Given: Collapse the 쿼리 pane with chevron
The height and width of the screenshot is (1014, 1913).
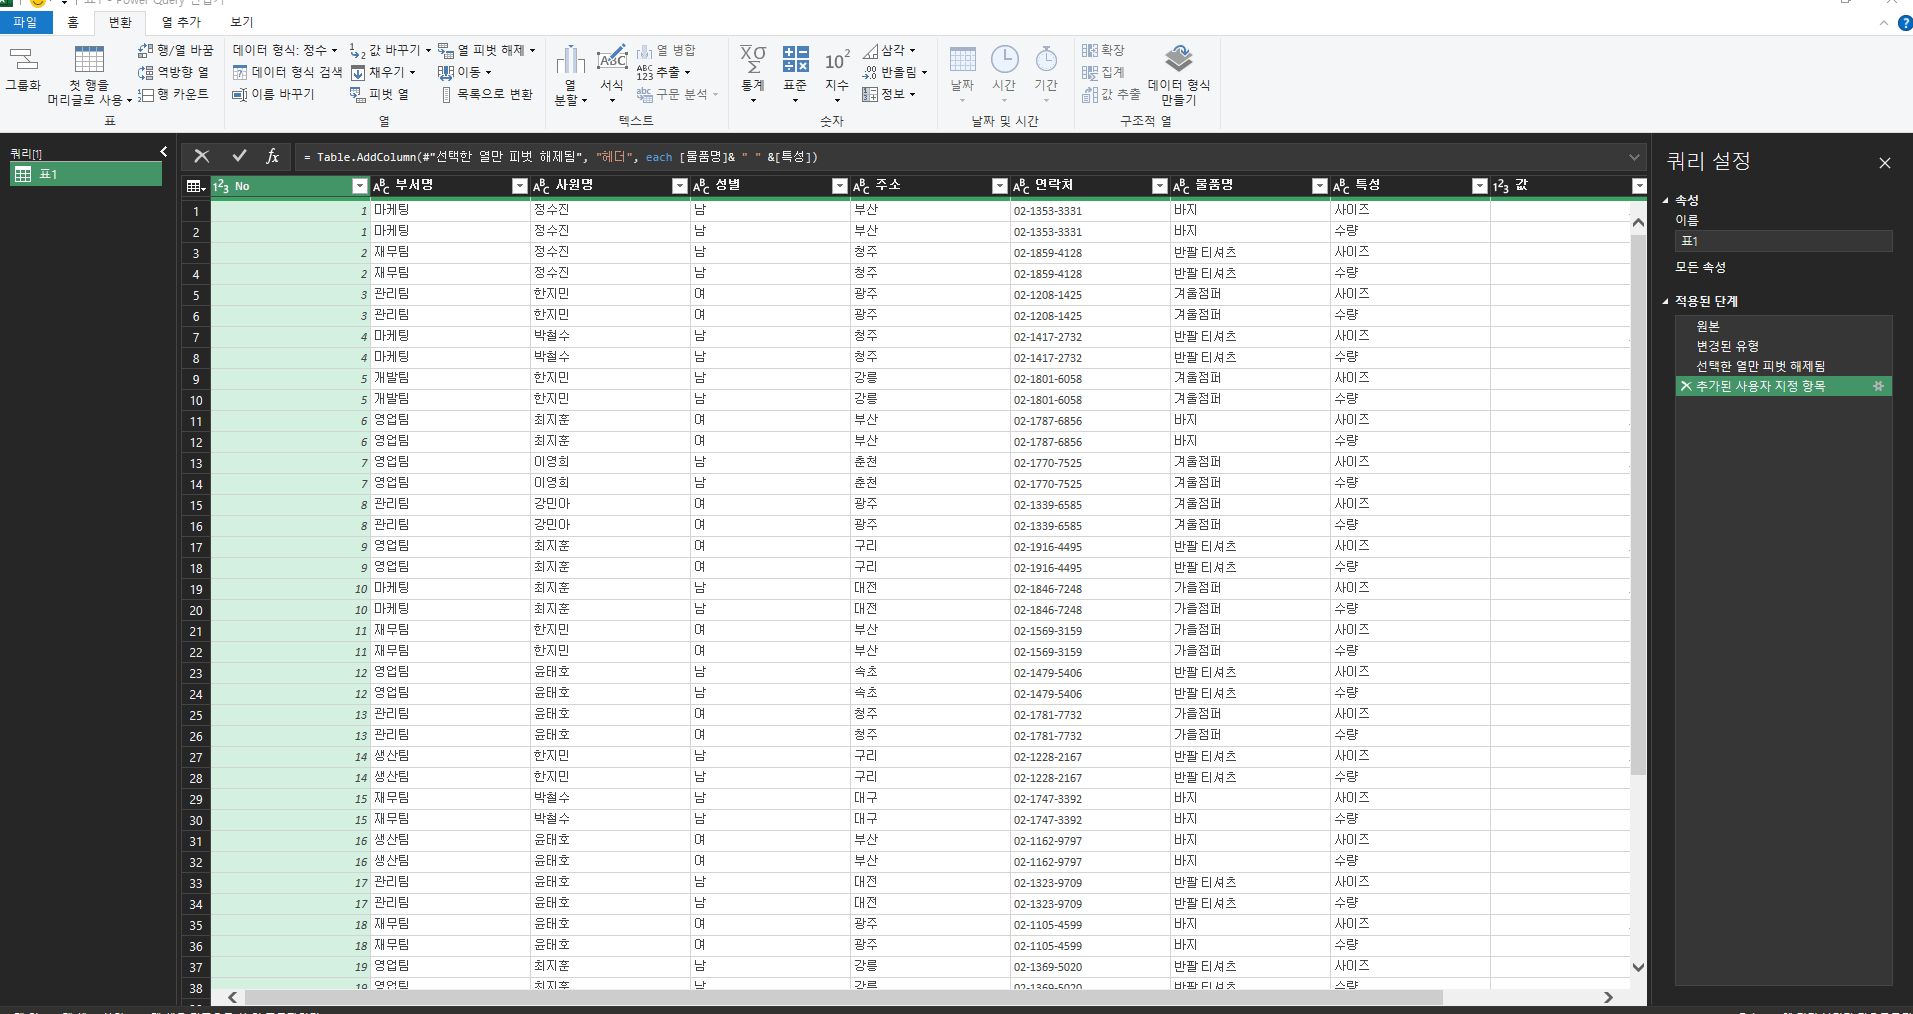Looking at the screenshot, I should point(164,152).
